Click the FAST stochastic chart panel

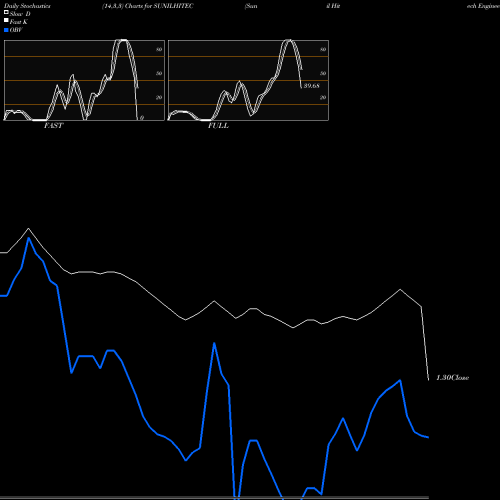84,80
